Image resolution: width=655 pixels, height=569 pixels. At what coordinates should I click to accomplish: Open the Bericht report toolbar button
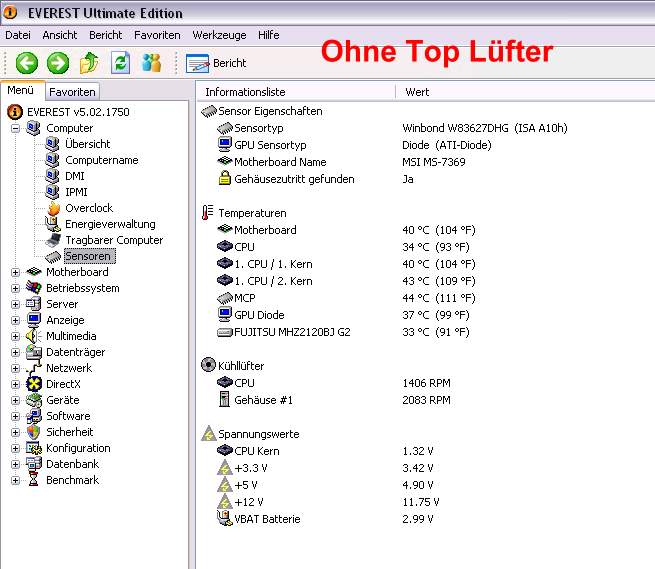point(216,63)
